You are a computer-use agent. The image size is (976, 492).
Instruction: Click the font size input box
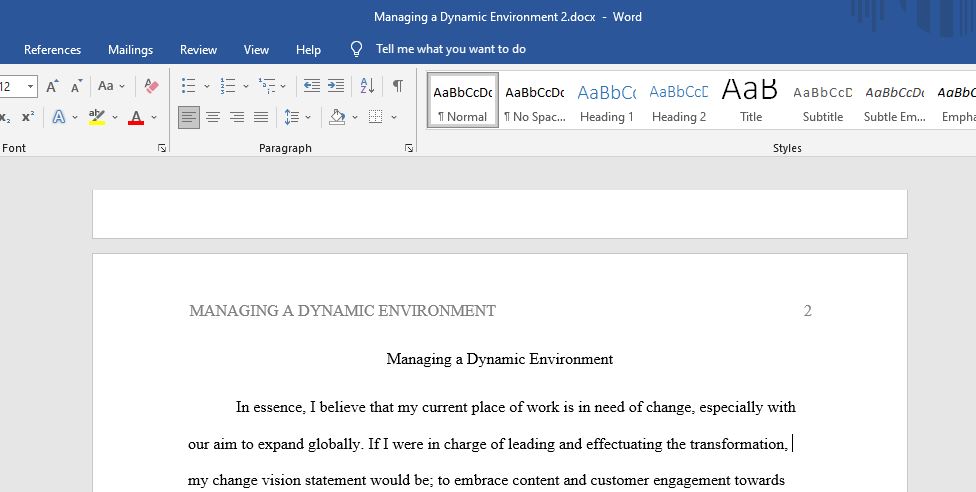[x=11, y=87]
